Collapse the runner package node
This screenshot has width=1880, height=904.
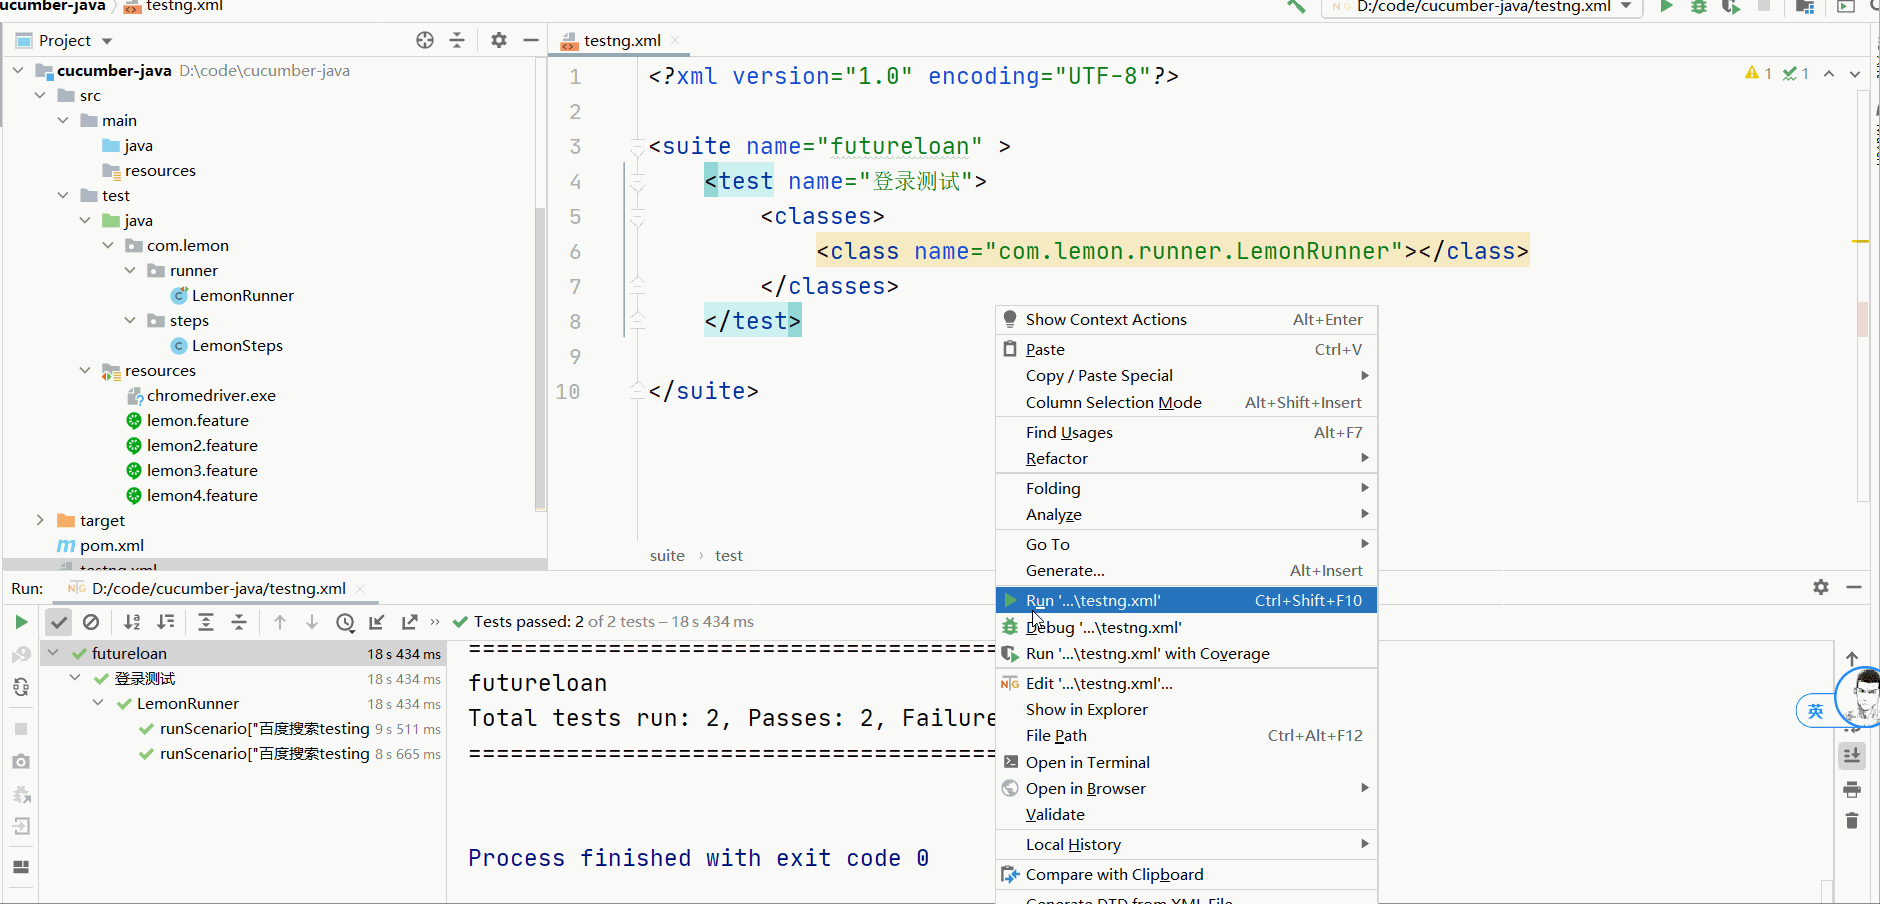pos(130,270)
